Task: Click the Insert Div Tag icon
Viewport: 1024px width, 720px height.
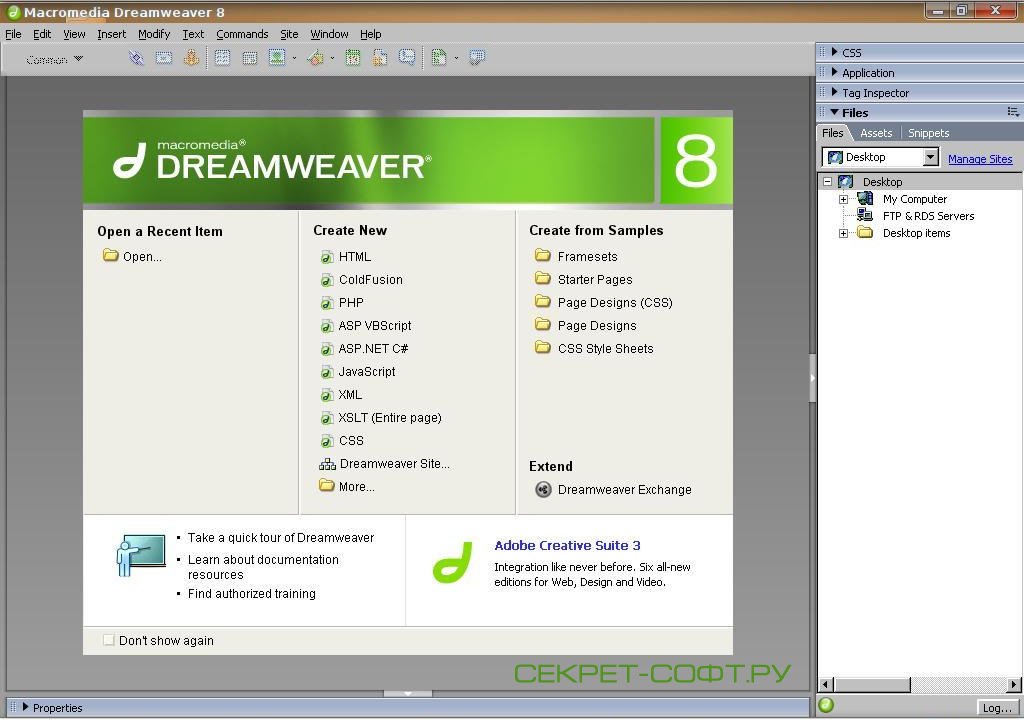Action: (x=249, y=58)
